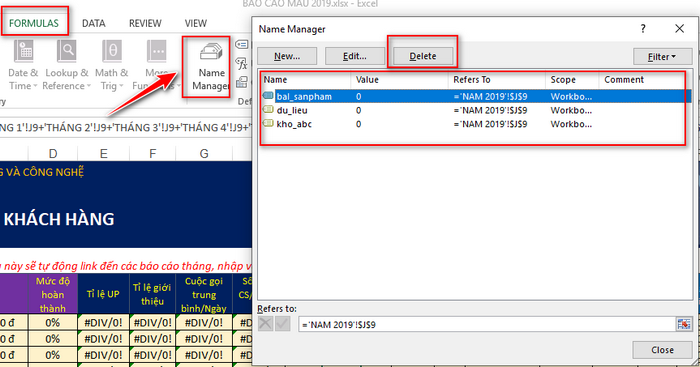
Task: Click the Define Name tag icon in ribbon
Action: (x=242, y=45)
